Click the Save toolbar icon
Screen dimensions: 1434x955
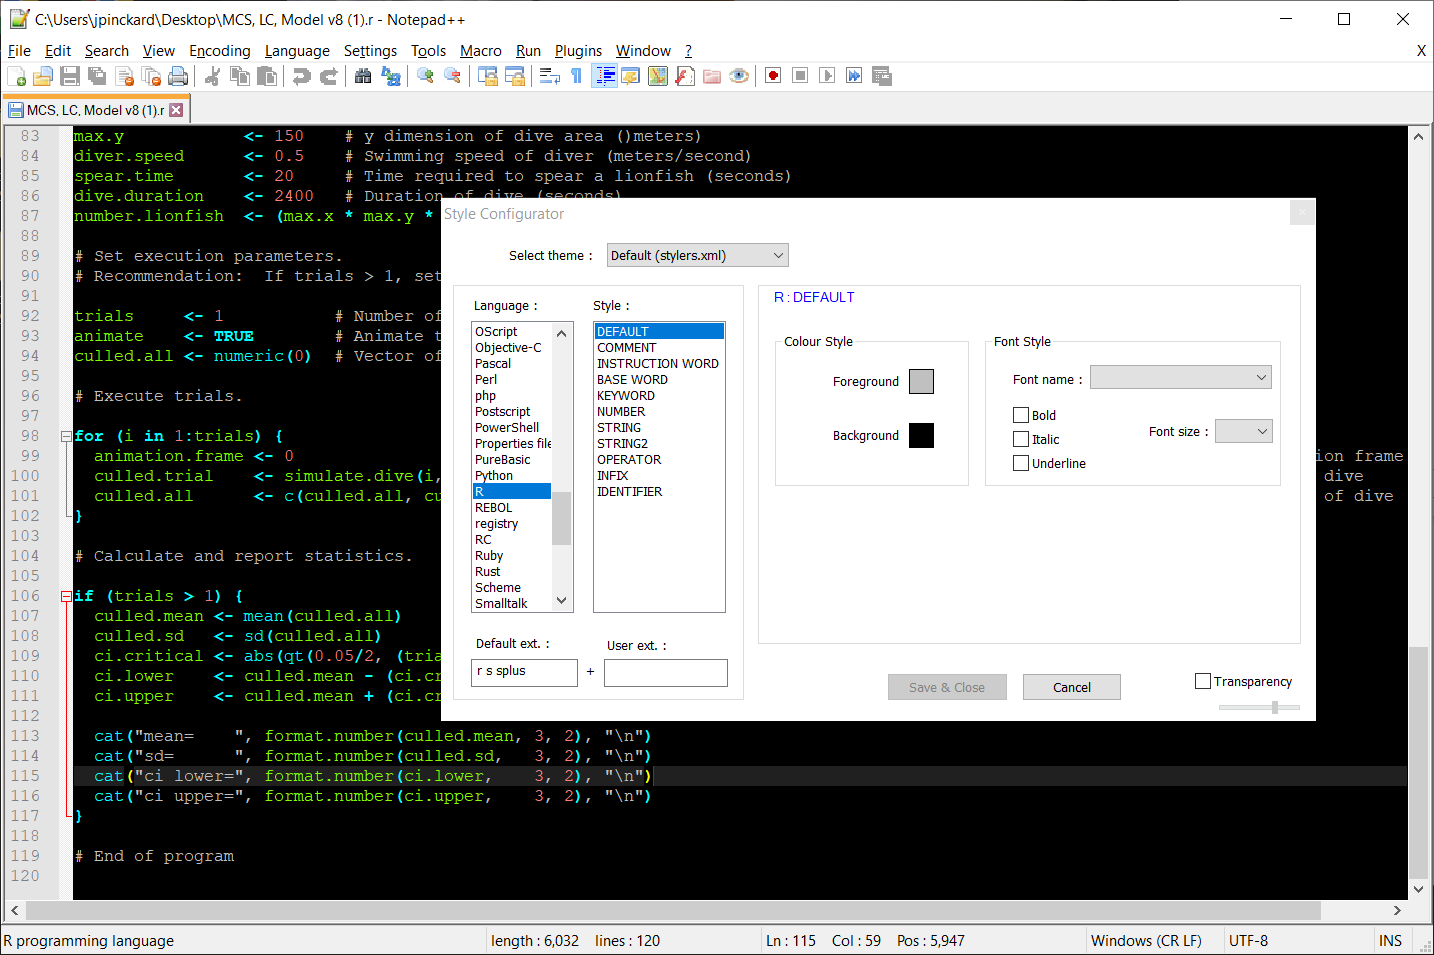pos(70,76)
